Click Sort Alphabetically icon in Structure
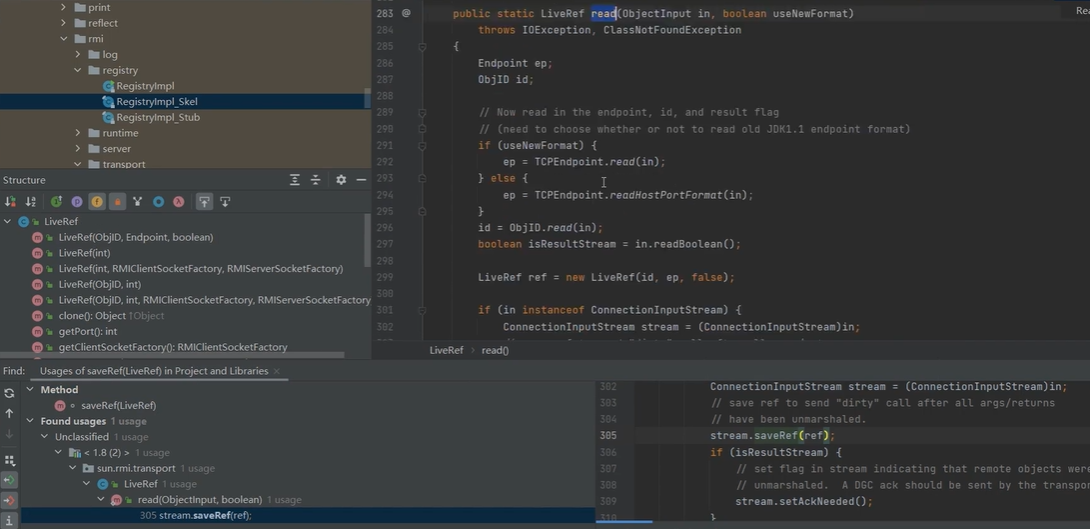The height and width of the screenshot is (529, 1090). 31,202
